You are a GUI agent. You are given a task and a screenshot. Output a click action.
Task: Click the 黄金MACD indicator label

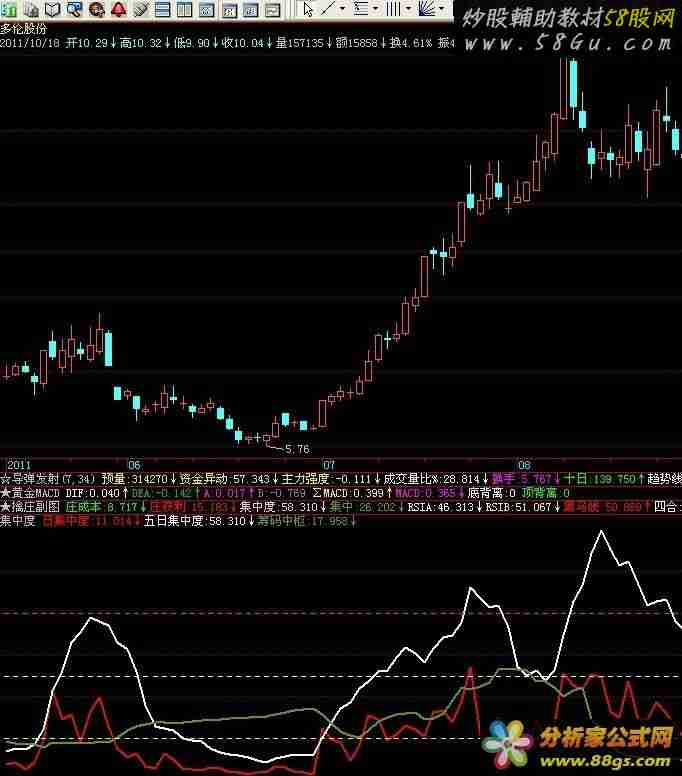pos(30,493)
